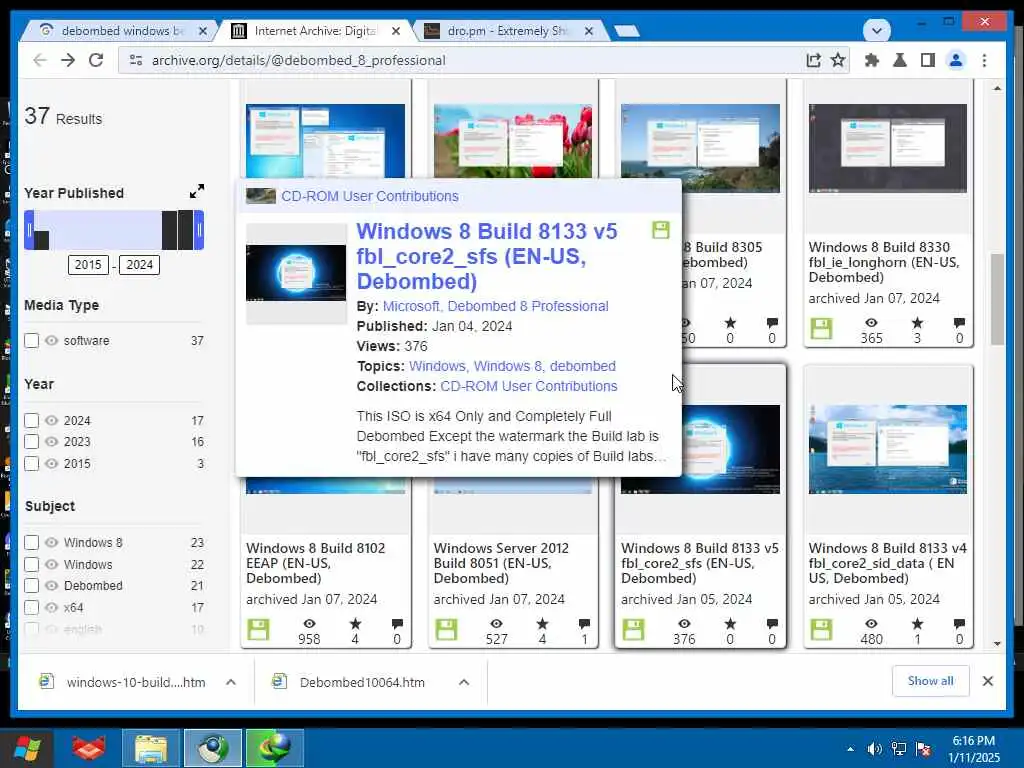Image resolution: width=1024 pixels, height=768 pixels.
Task: Open the debombed topic link
Action: (x=583, y=366)
